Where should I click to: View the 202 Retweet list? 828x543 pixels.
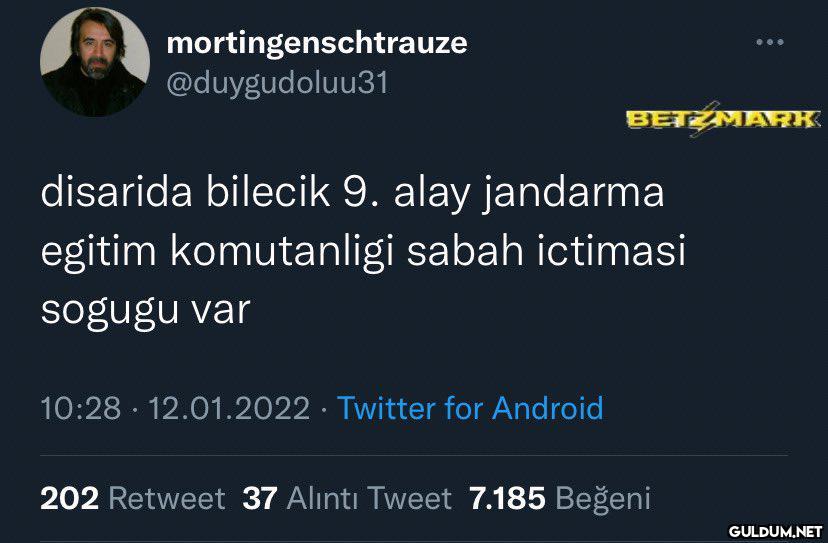[133, 498]
